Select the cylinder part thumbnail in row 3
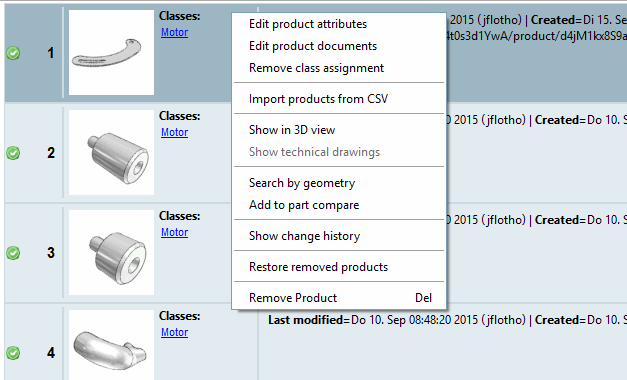 tap(111, 252)
